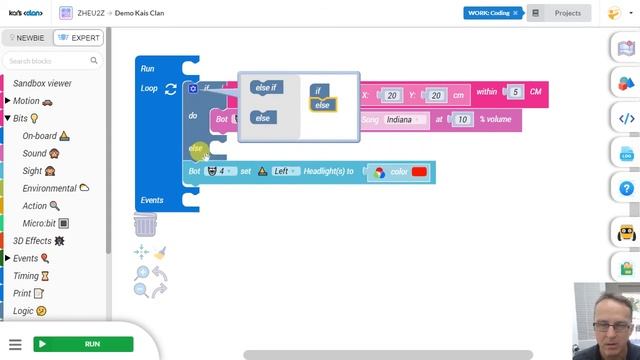640x360 pixels.
Task: Switch to EXPERT mode tab
Action: coord(78,38)
